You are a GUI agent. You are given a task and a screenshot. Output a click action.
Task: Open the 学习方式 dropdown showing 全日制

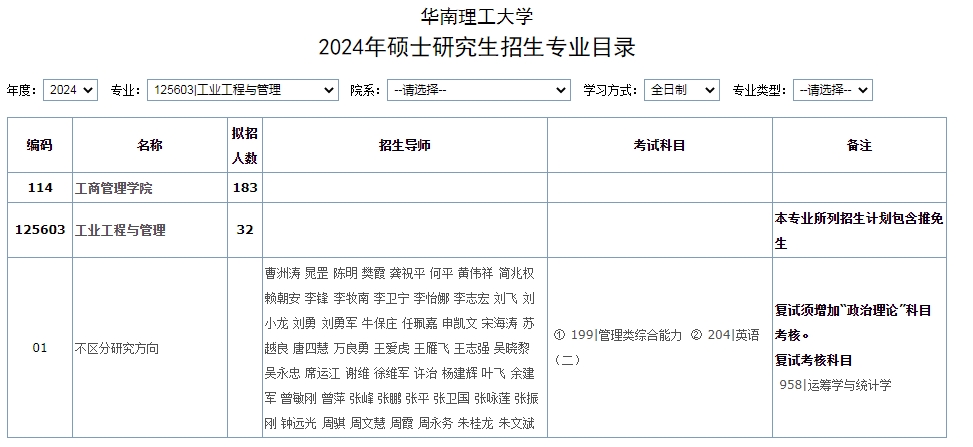pyautogui.click(x=681, y=90)
